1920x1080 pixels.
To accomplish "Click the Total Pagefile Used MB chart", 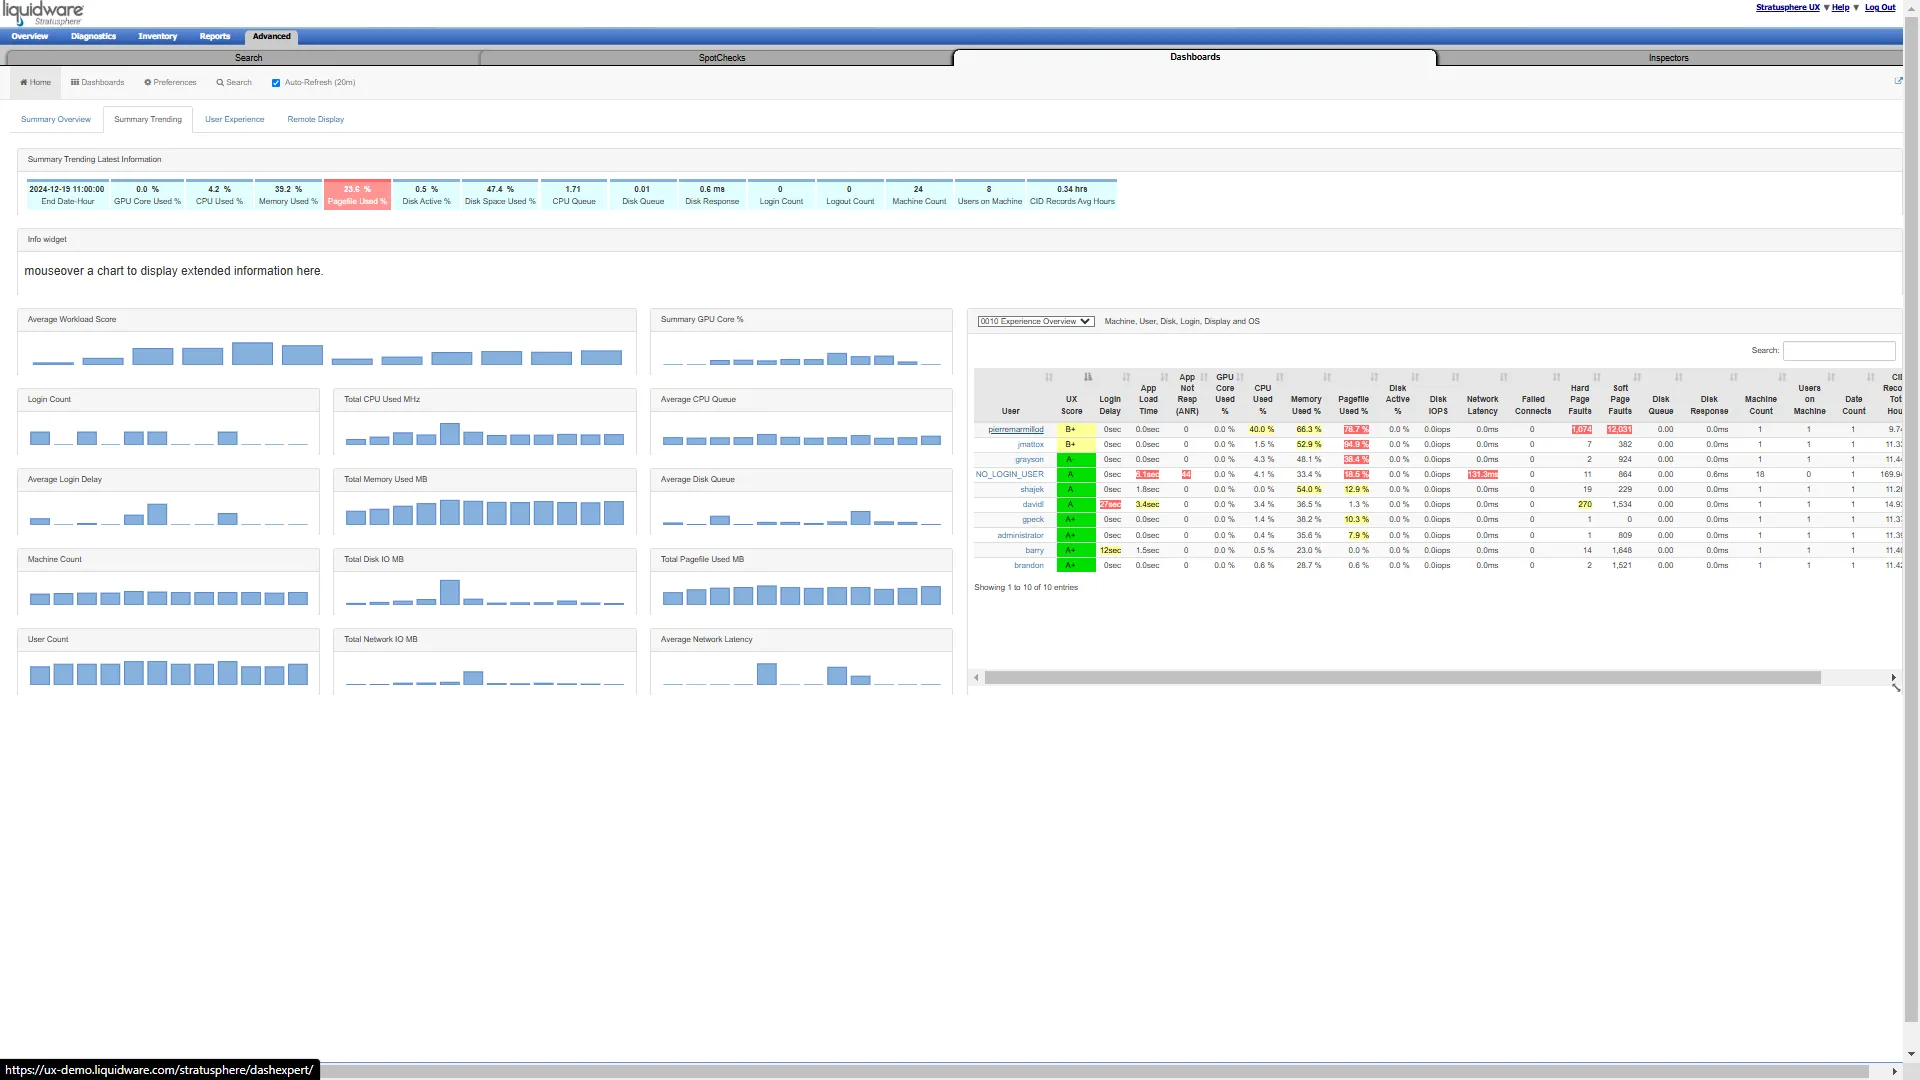I will coord(801,593).
